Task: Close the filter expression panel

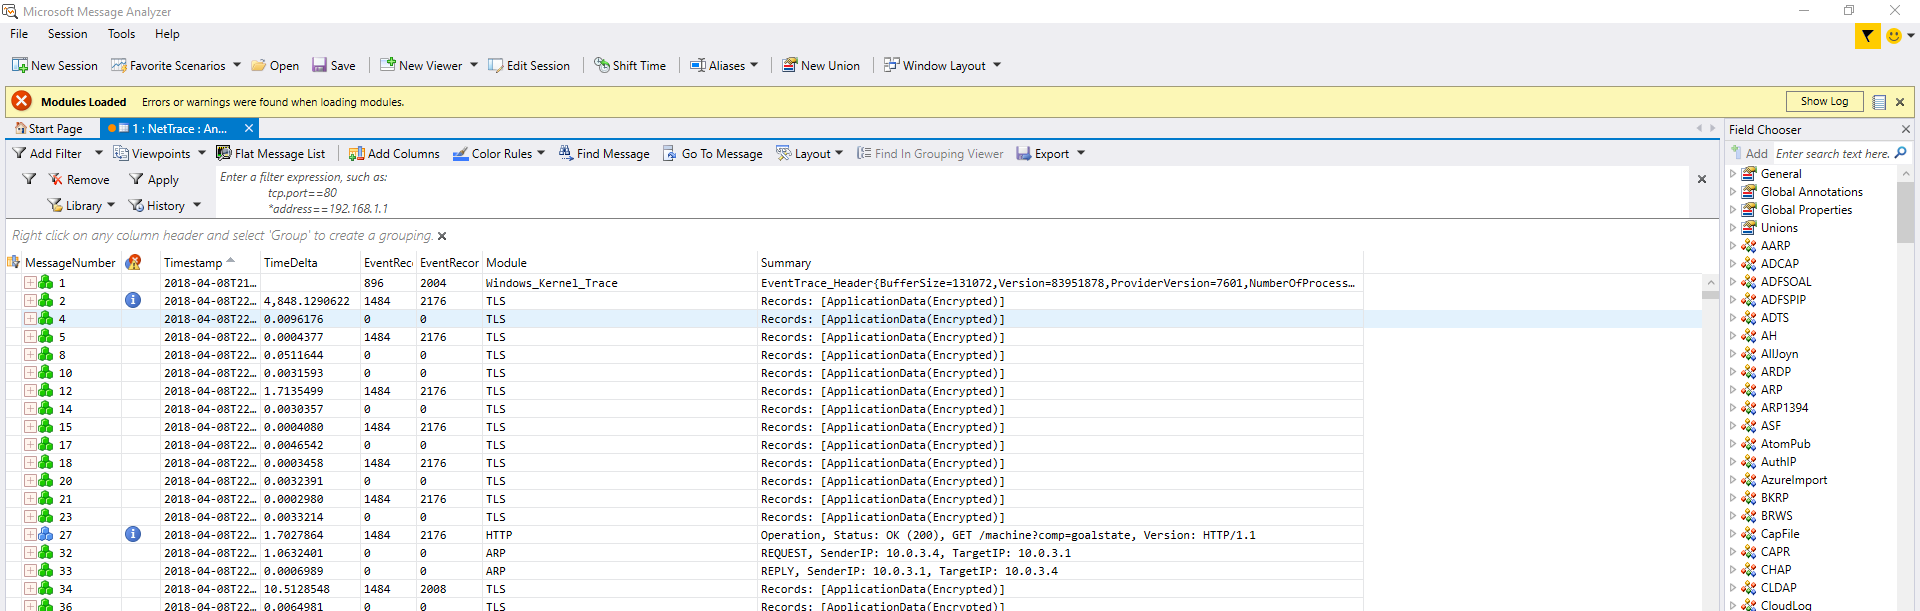Action: (1702, 179)
